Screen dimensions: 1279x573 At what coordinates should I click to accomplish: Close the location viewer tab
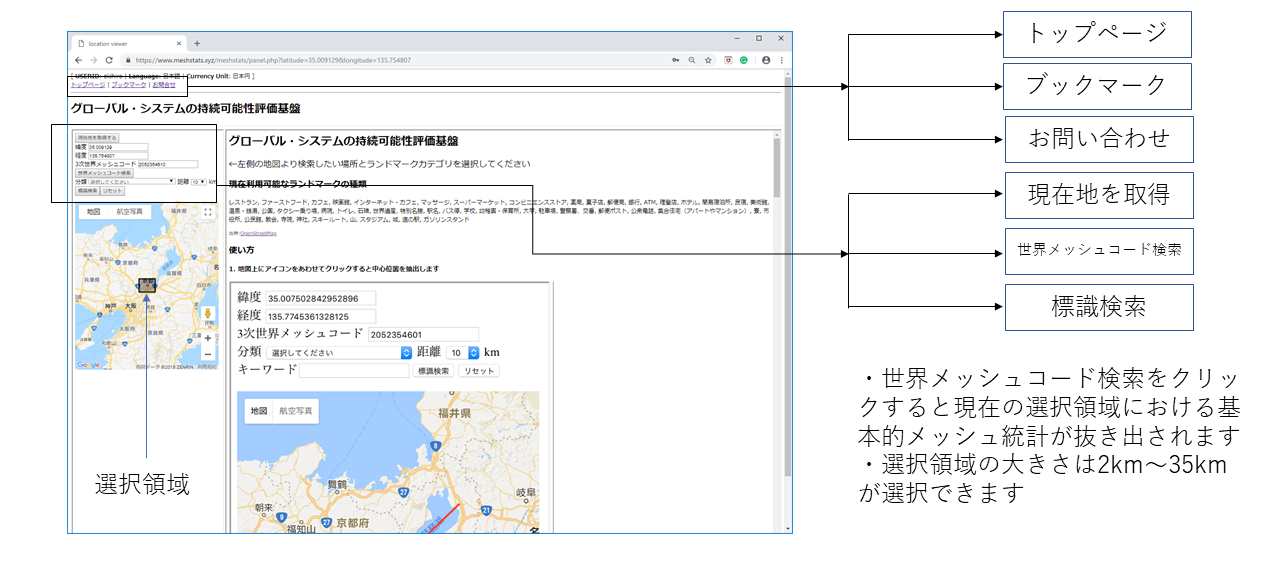[179, 43]
